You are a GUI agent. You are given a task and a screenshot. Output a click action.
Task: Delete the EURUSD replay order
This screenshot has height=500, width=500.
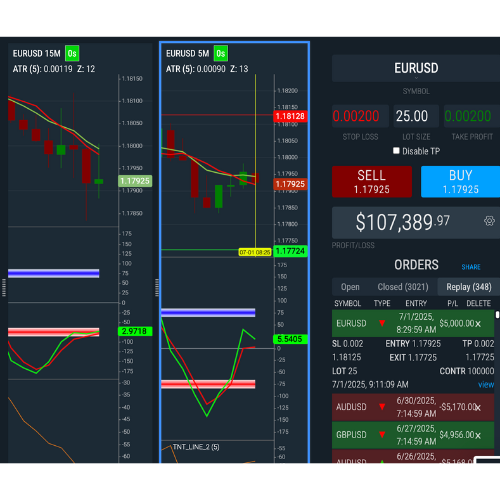click(478, 324)
